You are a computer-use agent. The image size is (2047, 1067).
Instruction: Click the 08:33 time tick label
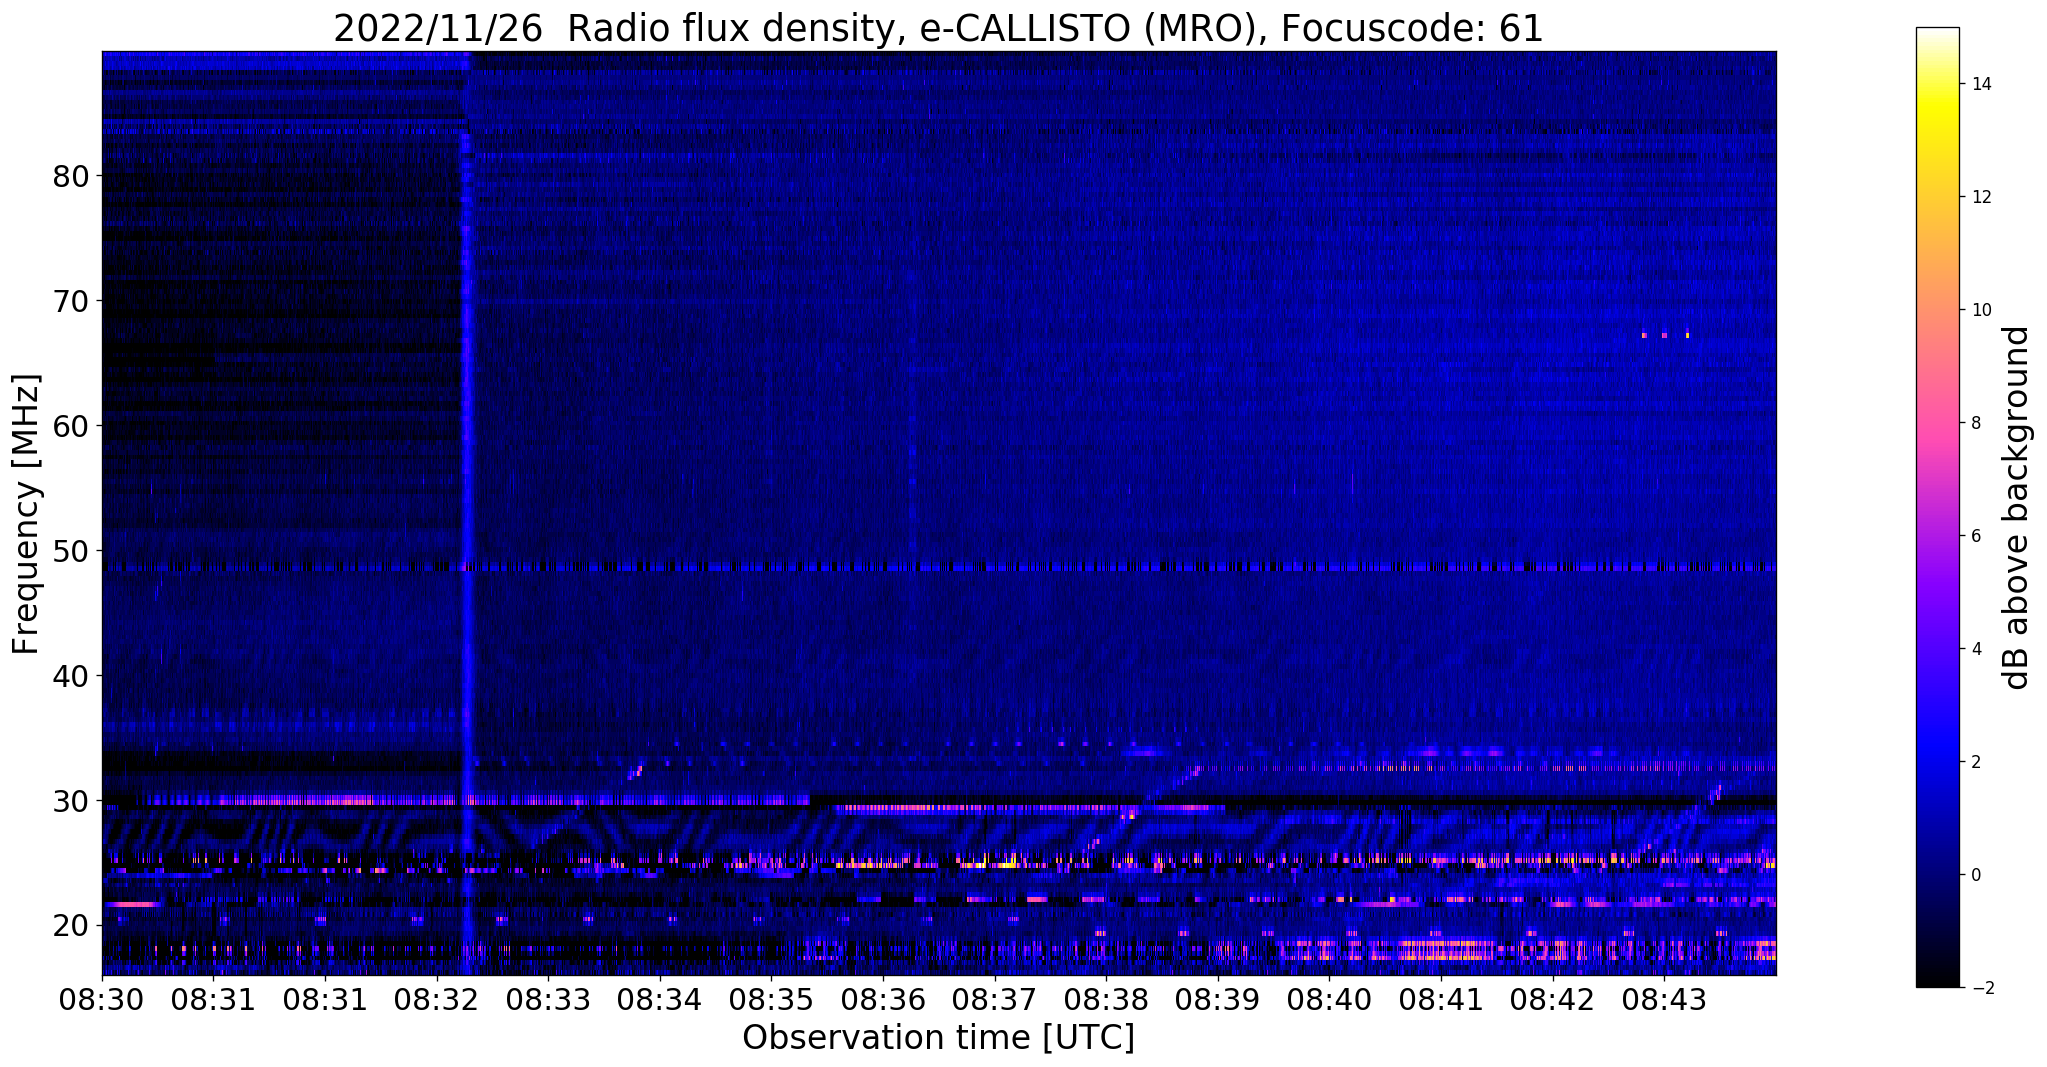pos(548,999)
